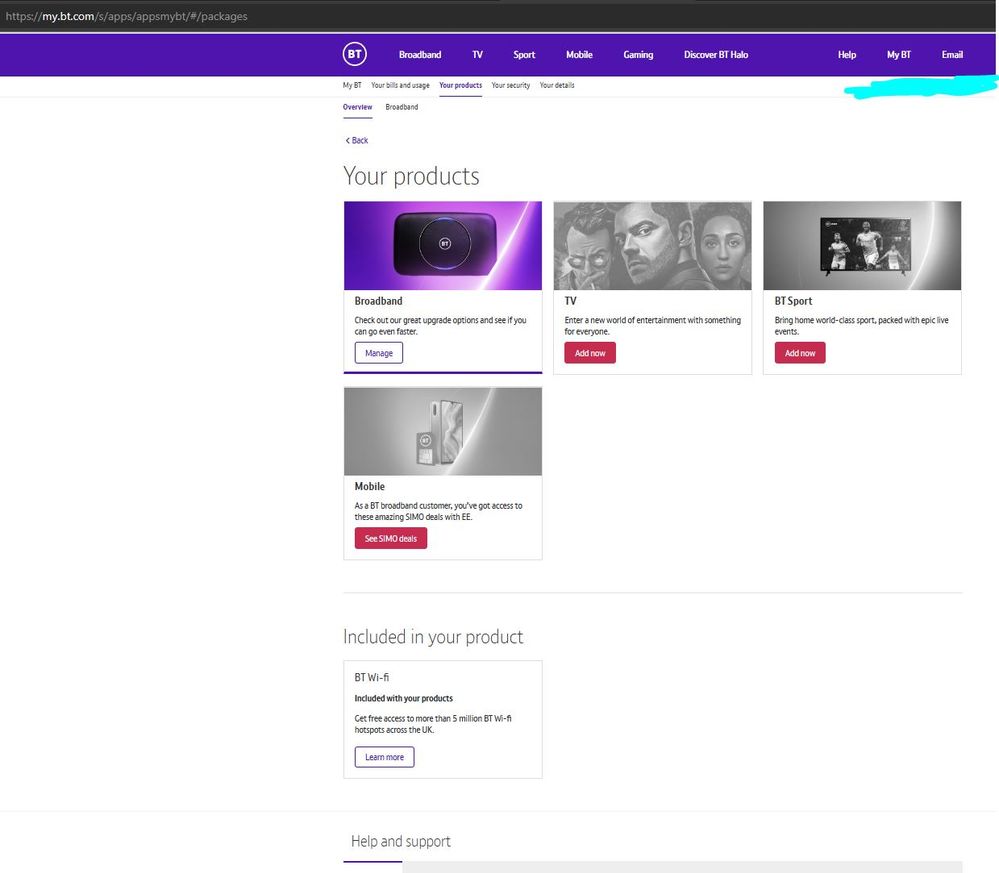Open the Your details tab
Image resolution: width=999 pixels, height=873 pixels.
click(x=557, y=86)
